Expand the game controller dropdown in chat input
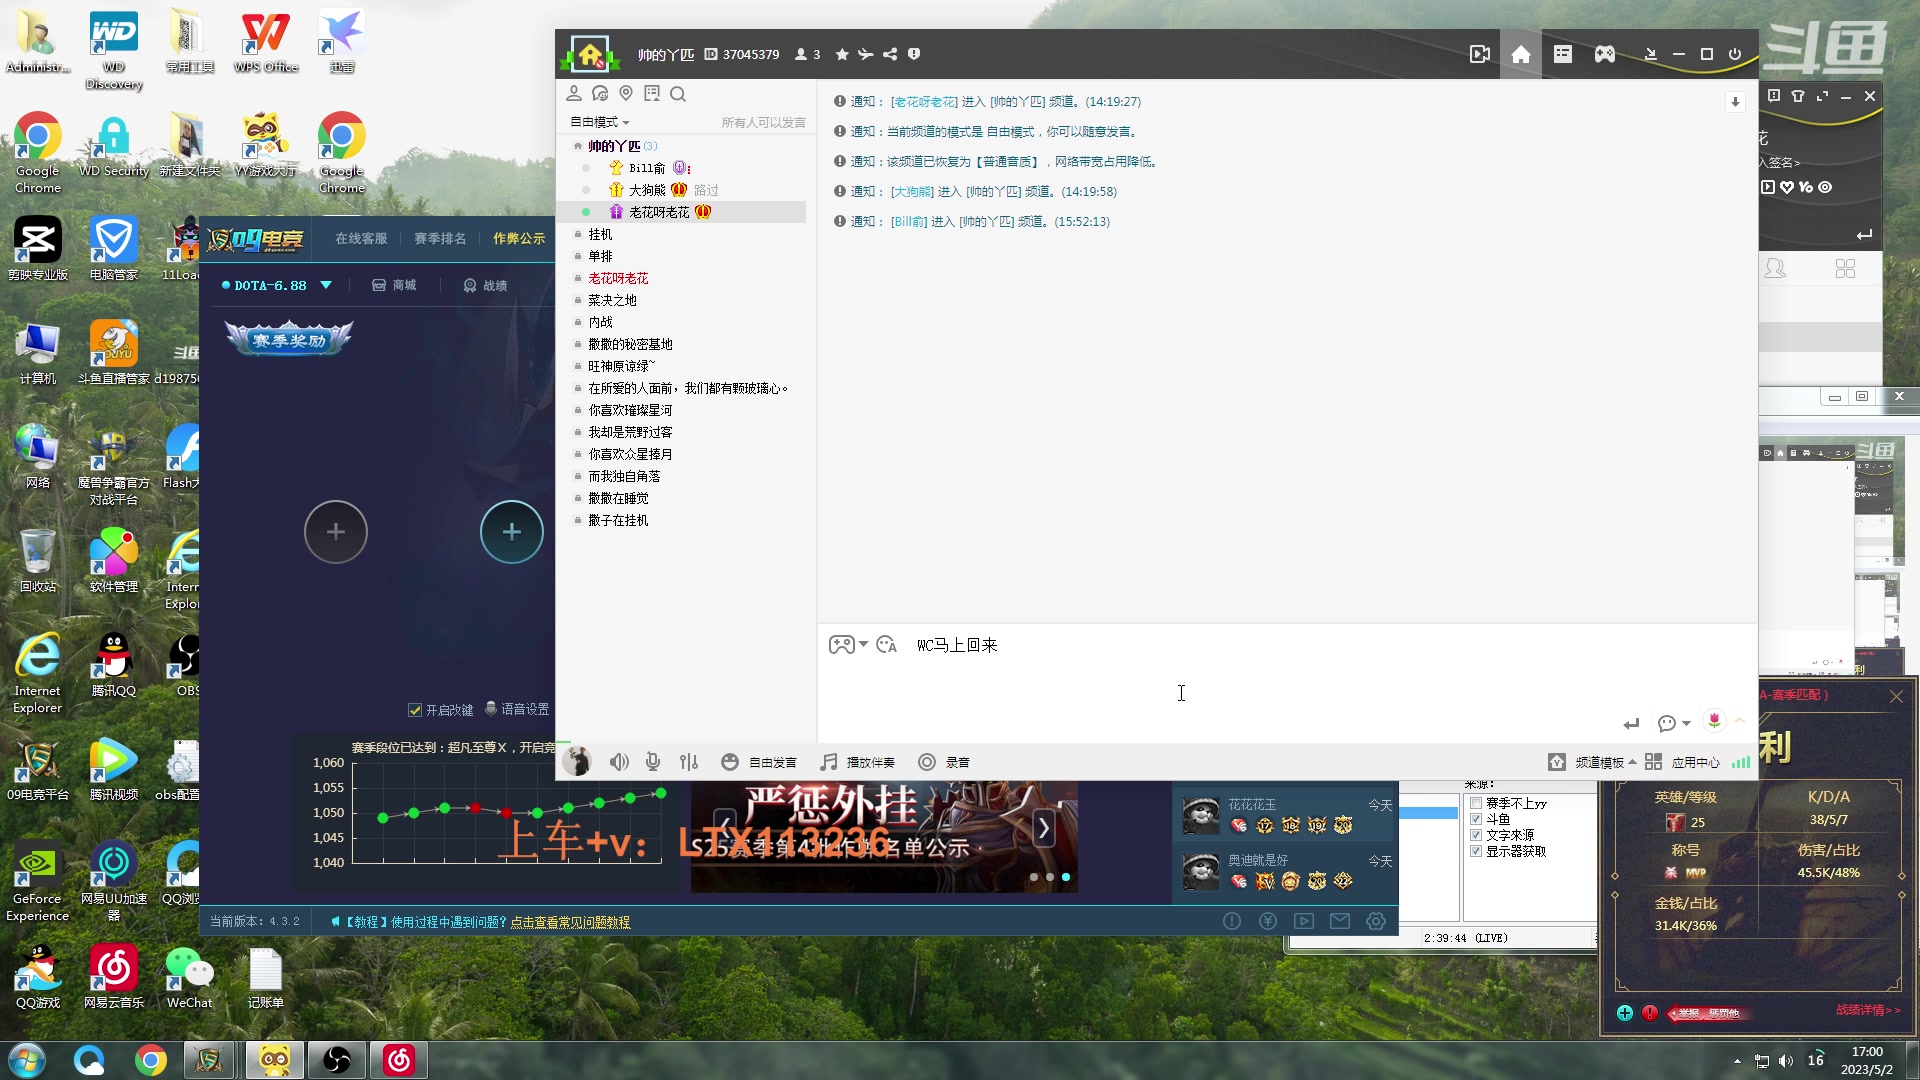This screenshot has width=1920, height=1080. 863,644
